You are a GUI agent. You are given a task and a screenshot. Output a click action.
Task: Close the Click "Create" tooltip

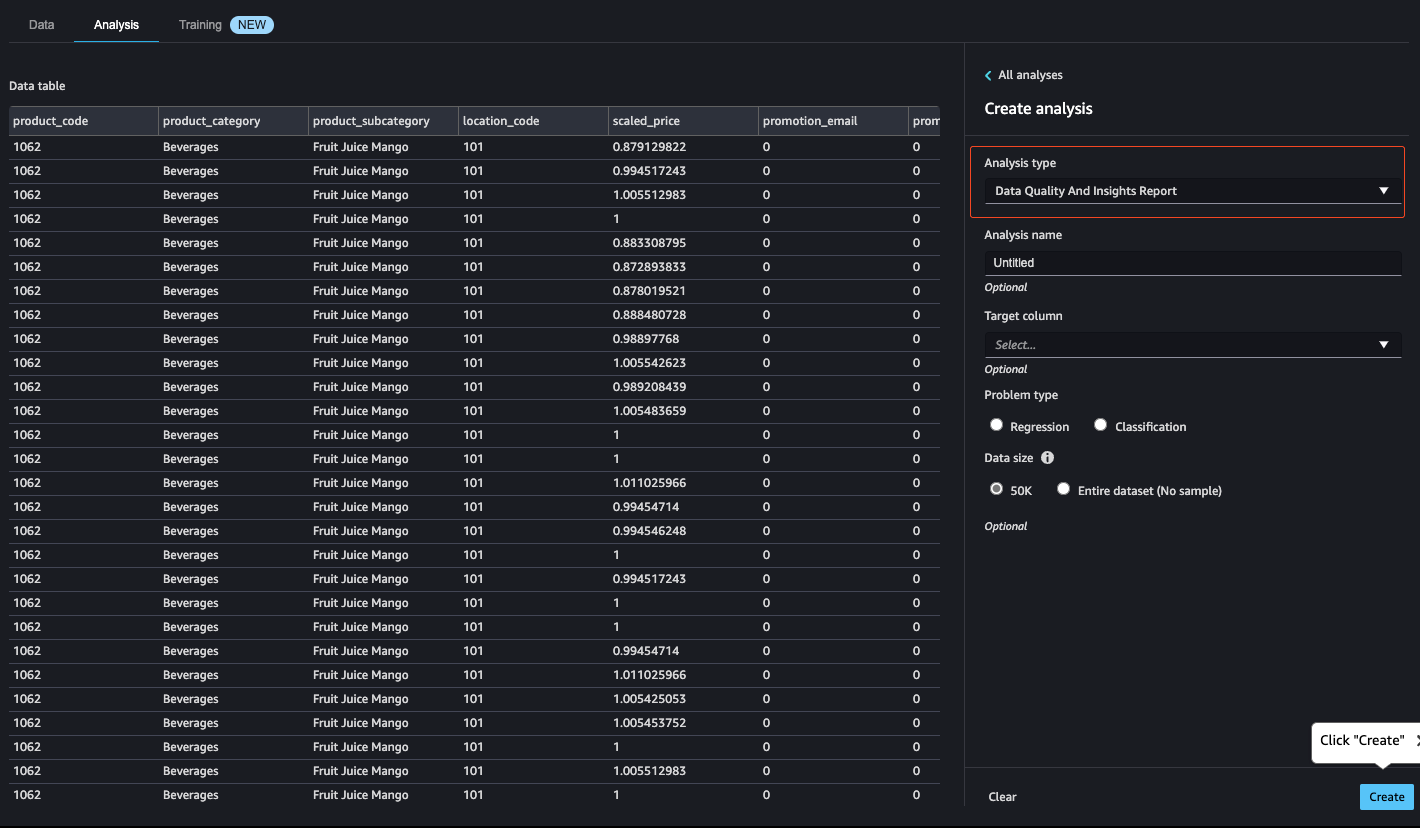[x=1417, y=741]
